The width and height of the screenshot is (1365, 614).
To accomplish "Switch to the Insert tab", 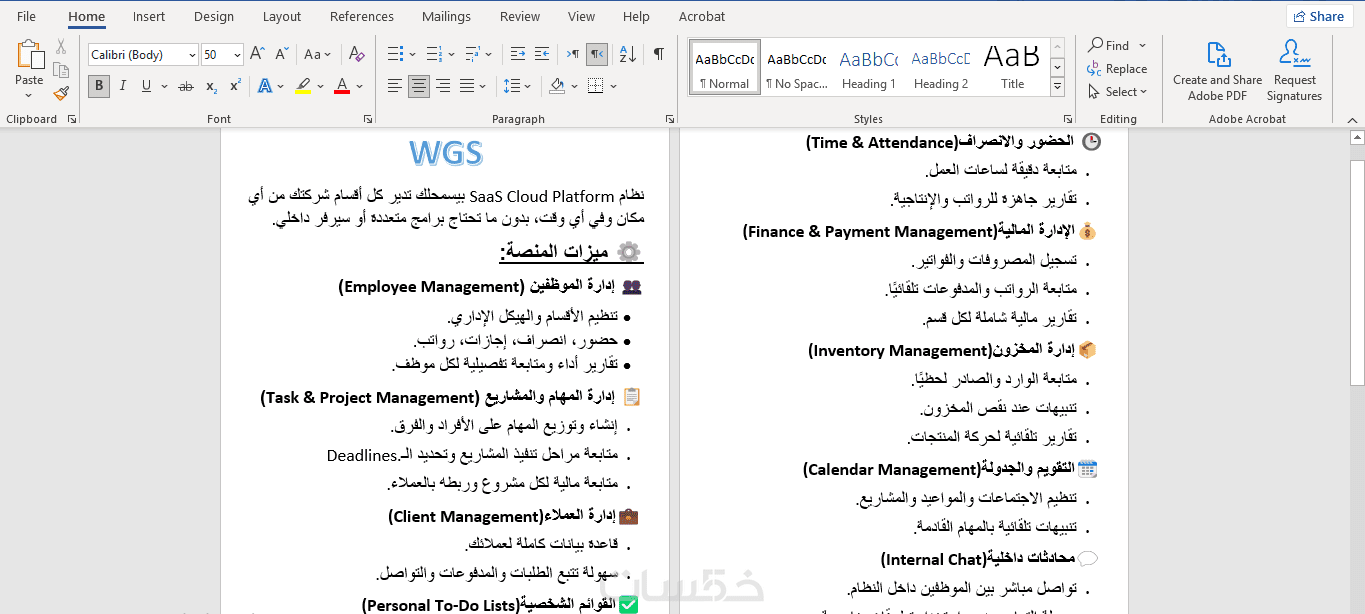I will coord(149,16).
